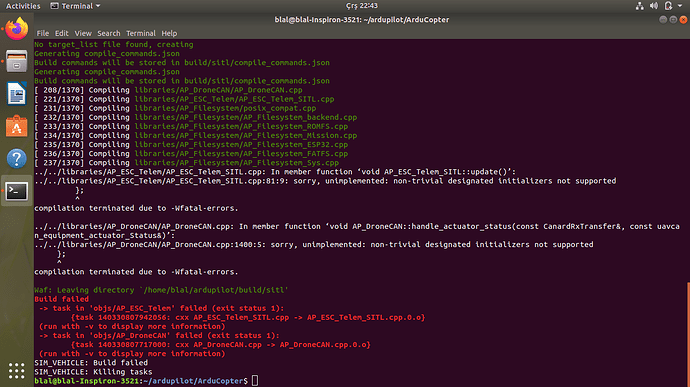690x387 pixels.
Task: Open the Edit menu
Action: coord(61,33)
